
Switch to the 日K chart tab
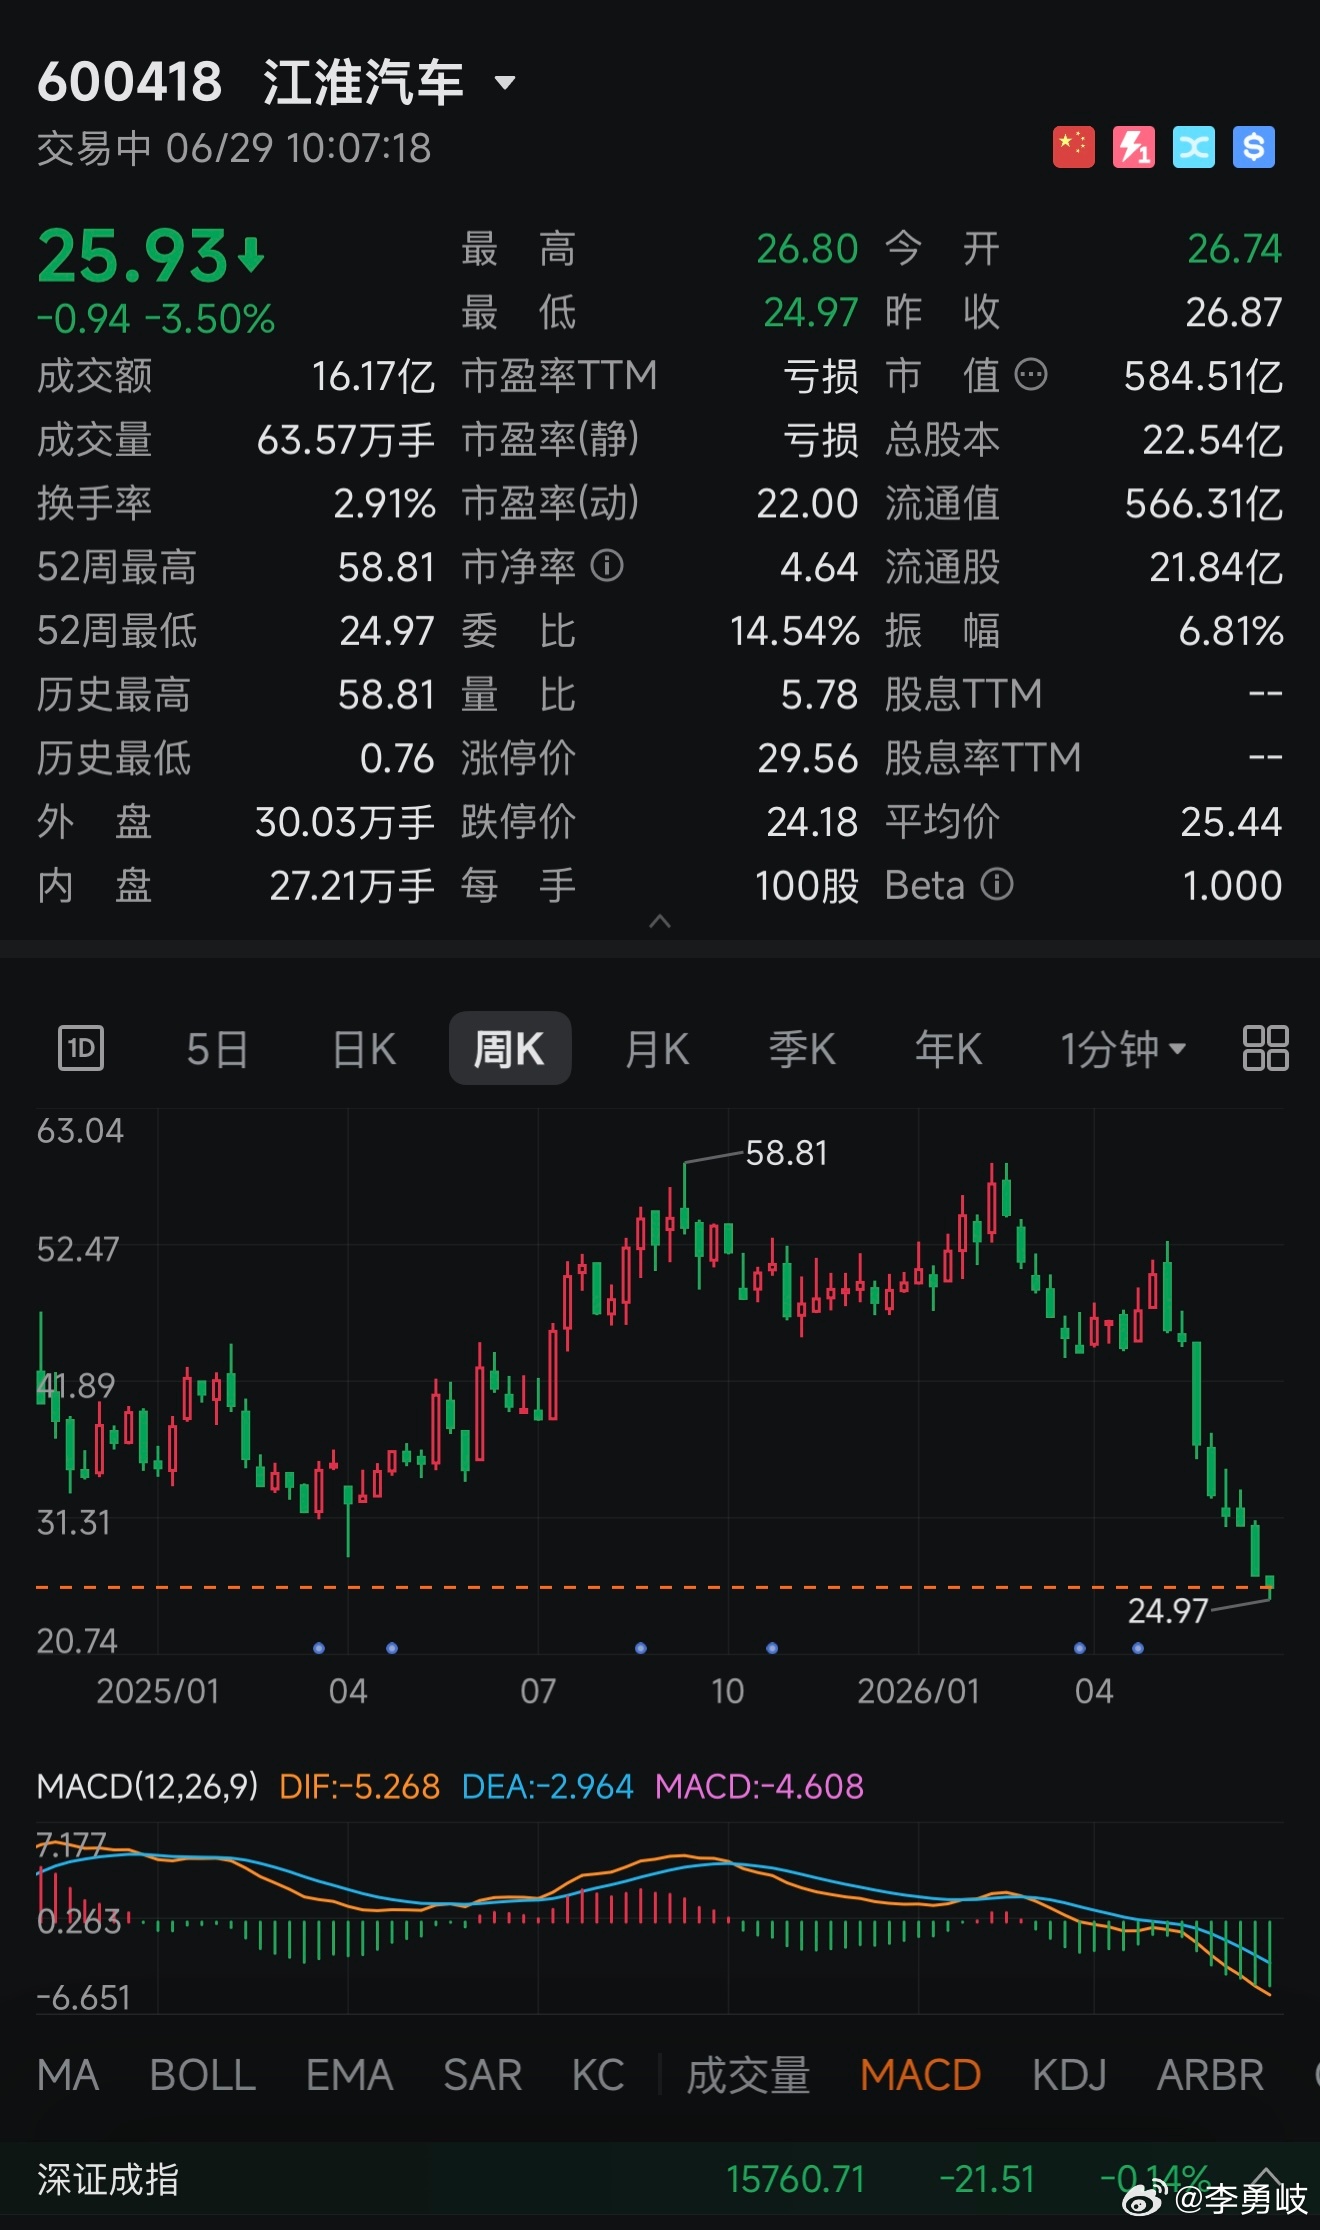tap(364, 1049)
